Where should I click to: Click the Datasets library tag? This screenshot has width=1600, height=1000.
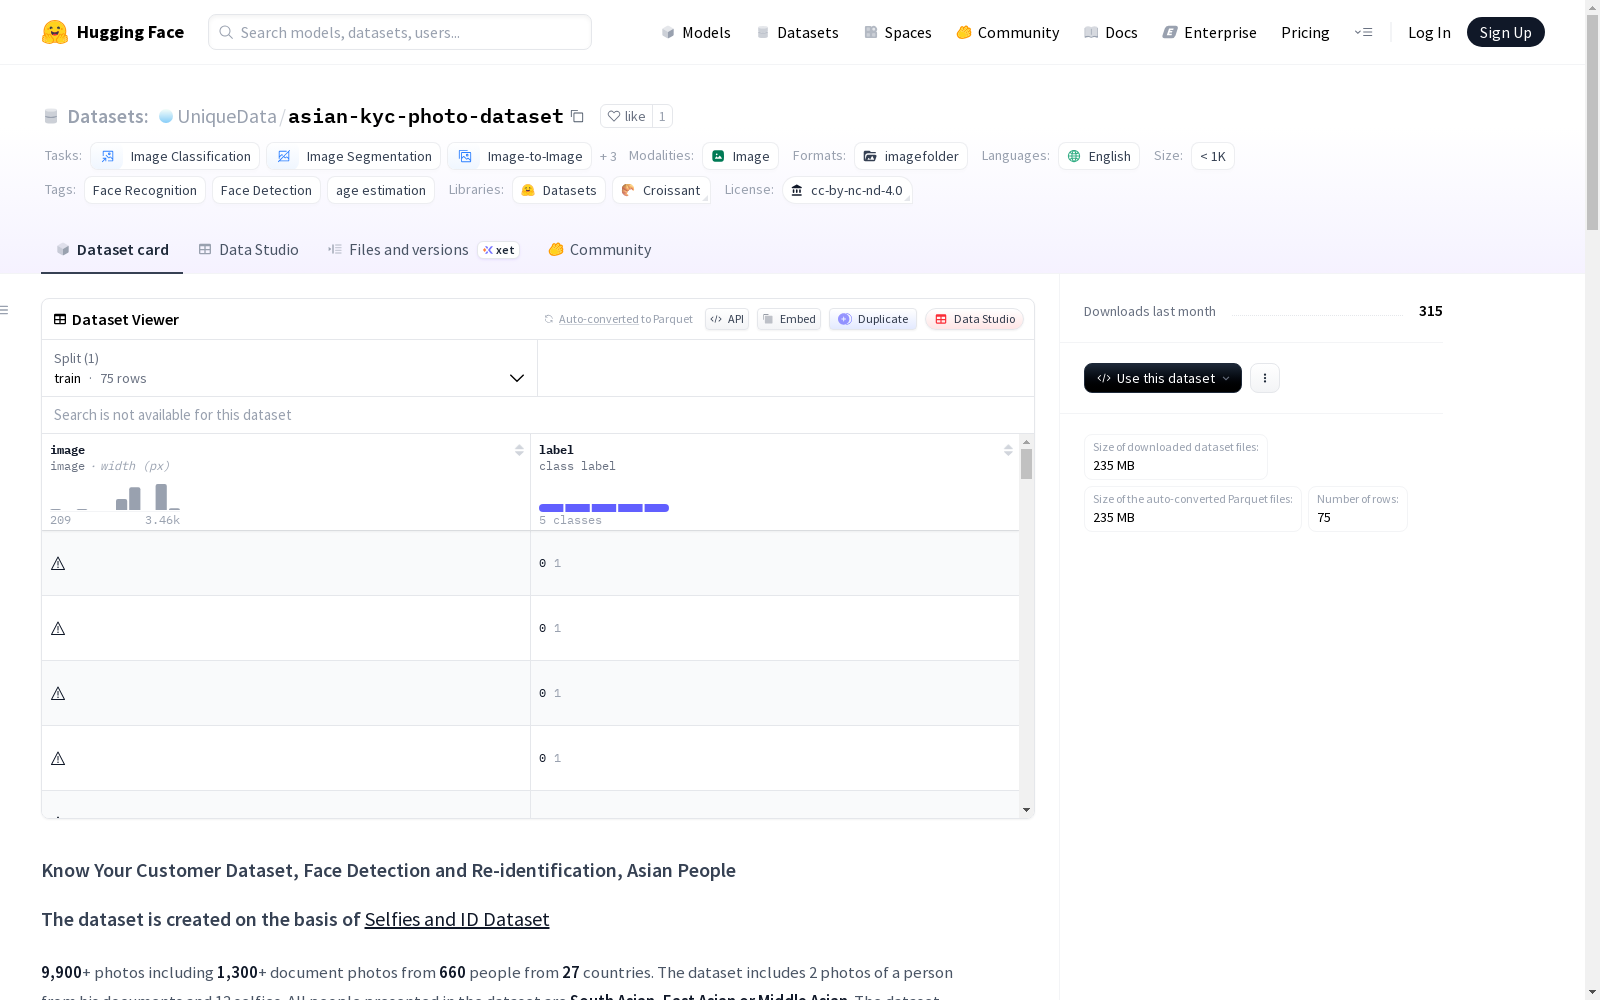[x=559, y=190]
